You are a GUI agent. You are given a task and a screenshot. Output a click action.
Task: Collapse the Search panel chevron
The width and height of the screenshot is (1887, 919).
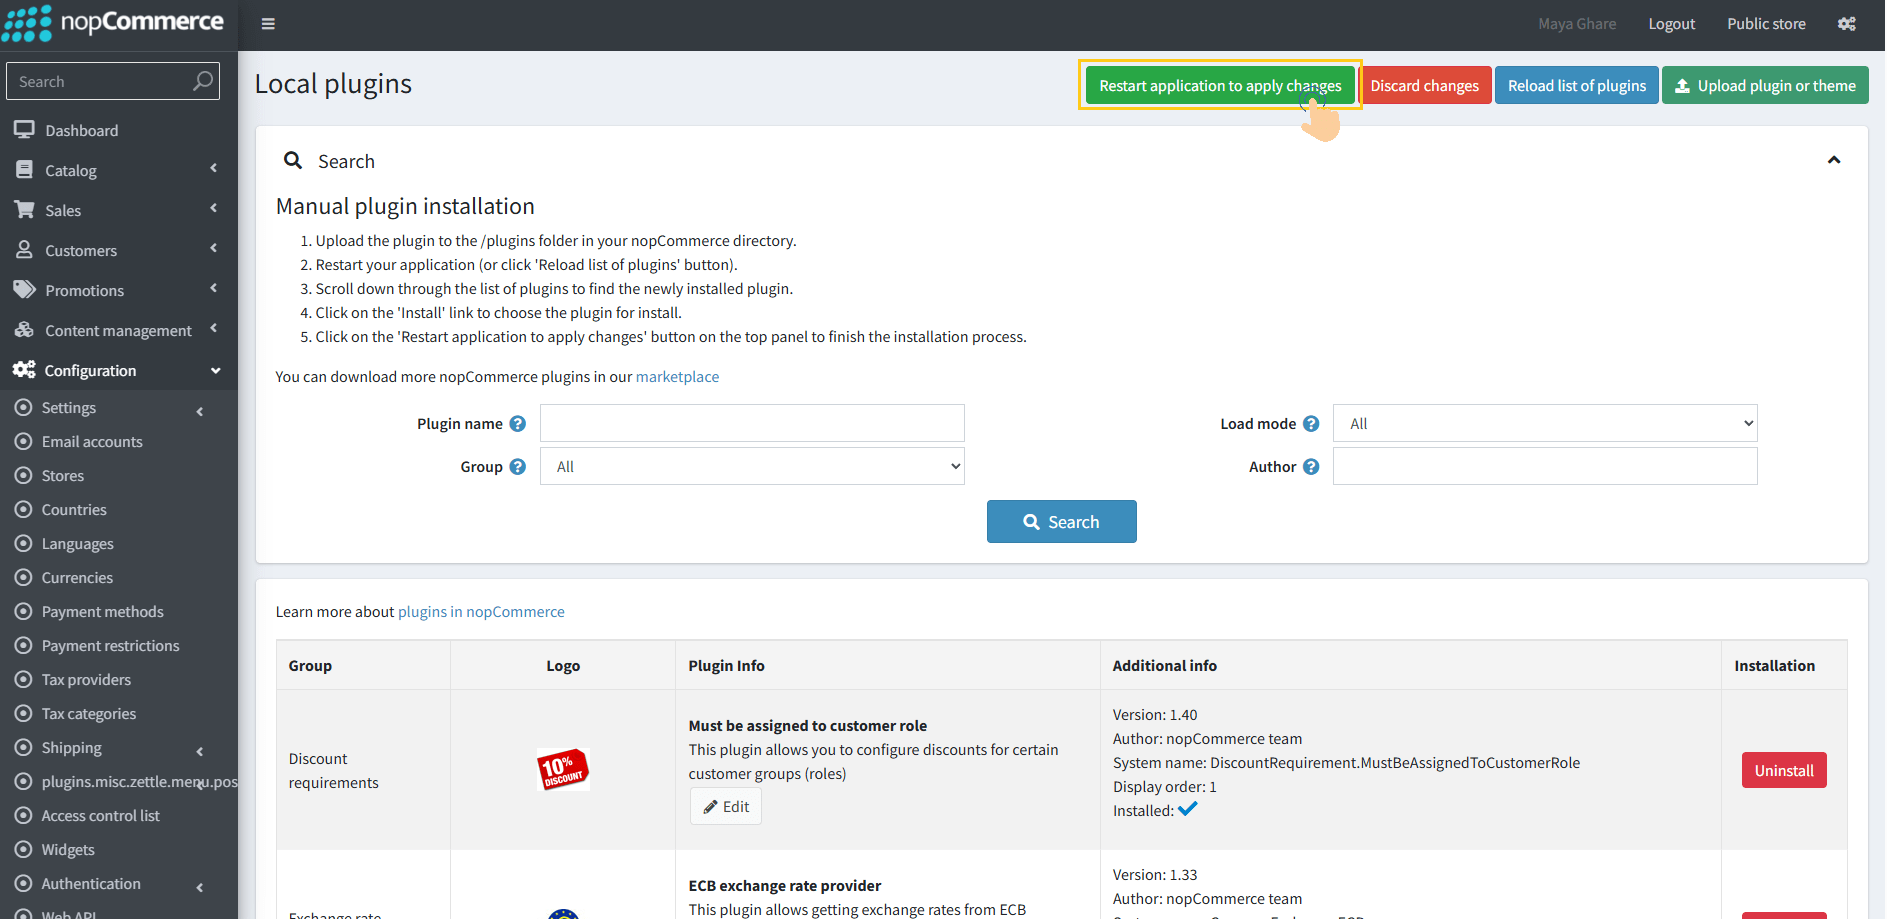[x=1833, y=161]
